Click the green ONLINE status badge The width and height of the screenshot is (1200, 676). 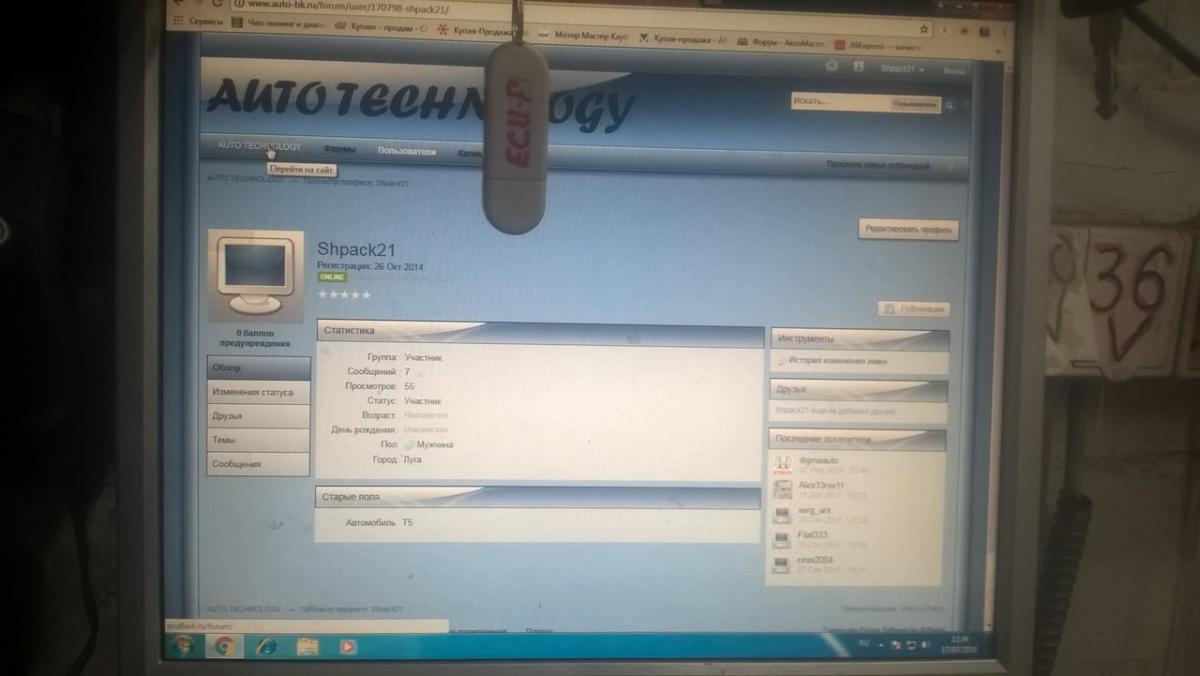(332, 277)
